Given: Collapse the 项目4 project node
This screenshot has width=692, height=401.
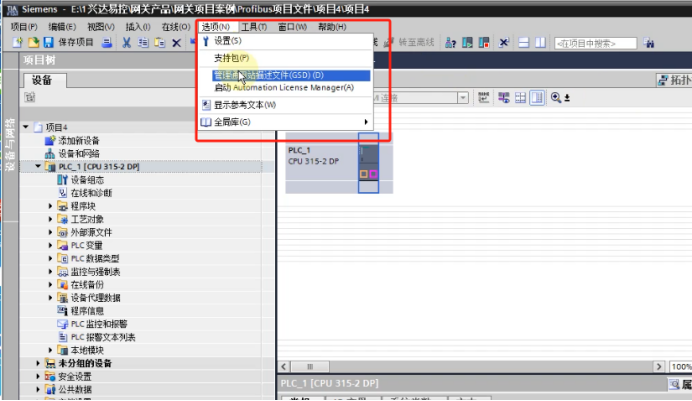Looking at the screenshot, I should click(26, 127).
